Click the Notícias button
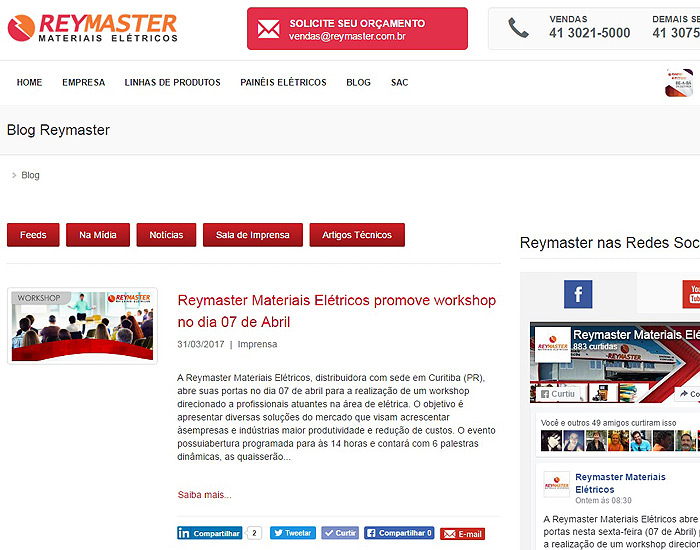This screenshot has height=550, width=700. [166, 235]
